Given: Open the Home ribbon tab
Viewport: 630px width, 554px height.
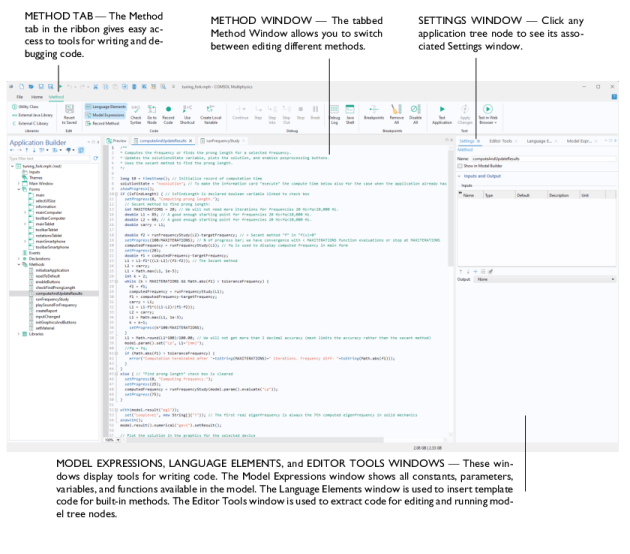Looking at the screenshot, I should pyautogui.click(x=37, y=96).
